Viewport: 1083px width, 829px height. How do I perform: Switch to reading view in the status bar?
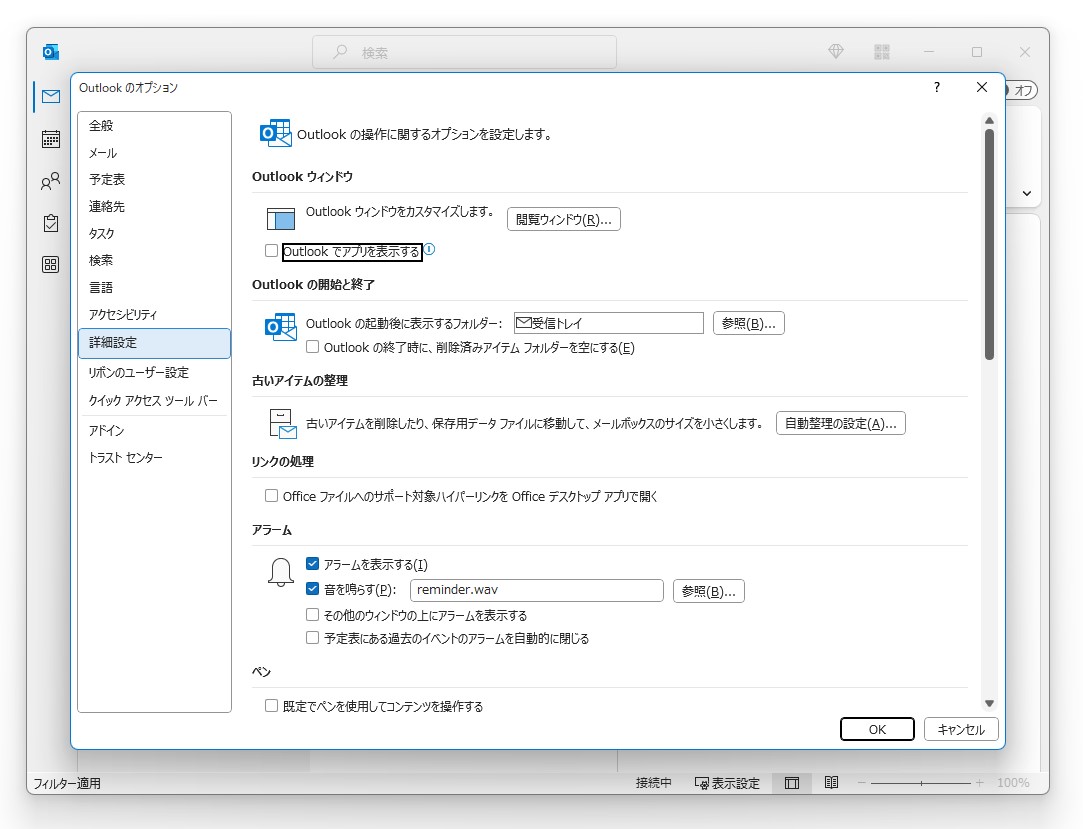831,783
